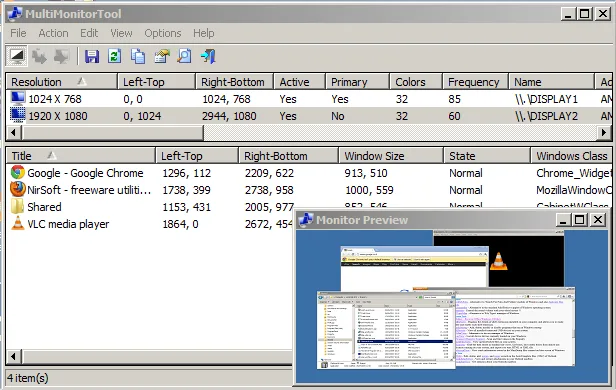The image size is (616, 390).
Task: Click the Refresh green arrows icon
Action: [x=114, y=57]
